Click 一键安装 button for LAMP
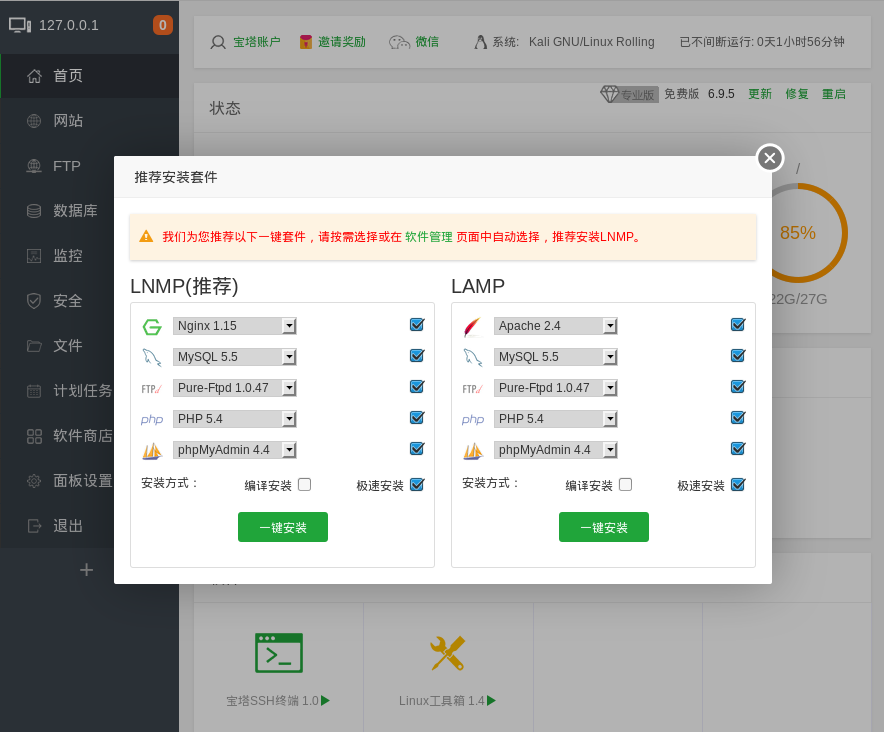Image resolution: width=884 pixels, height=732 pixels. click(604, 527)
